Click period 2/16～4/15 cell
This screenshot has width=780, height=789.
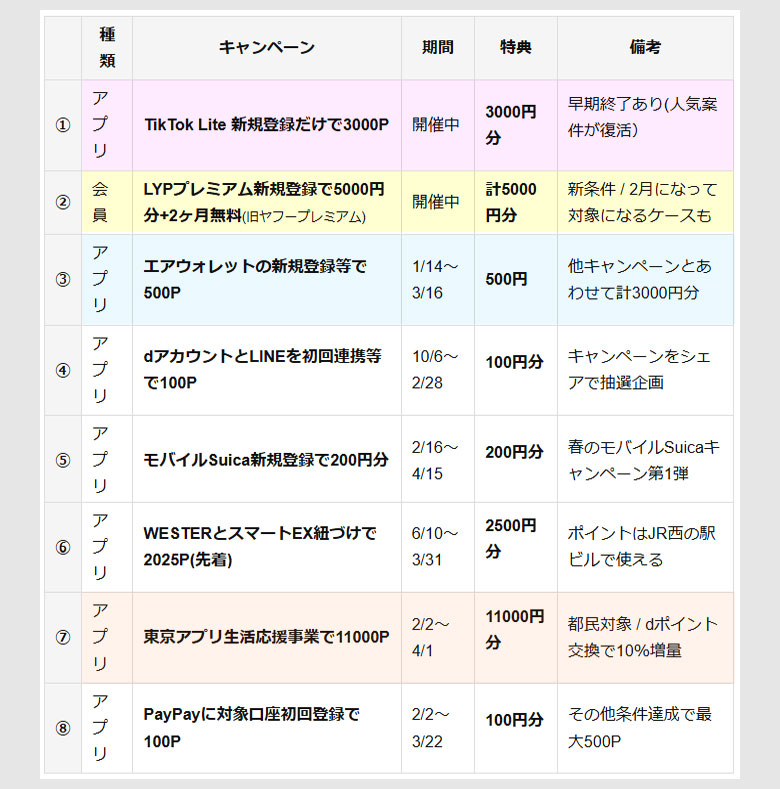click(438, 460)
